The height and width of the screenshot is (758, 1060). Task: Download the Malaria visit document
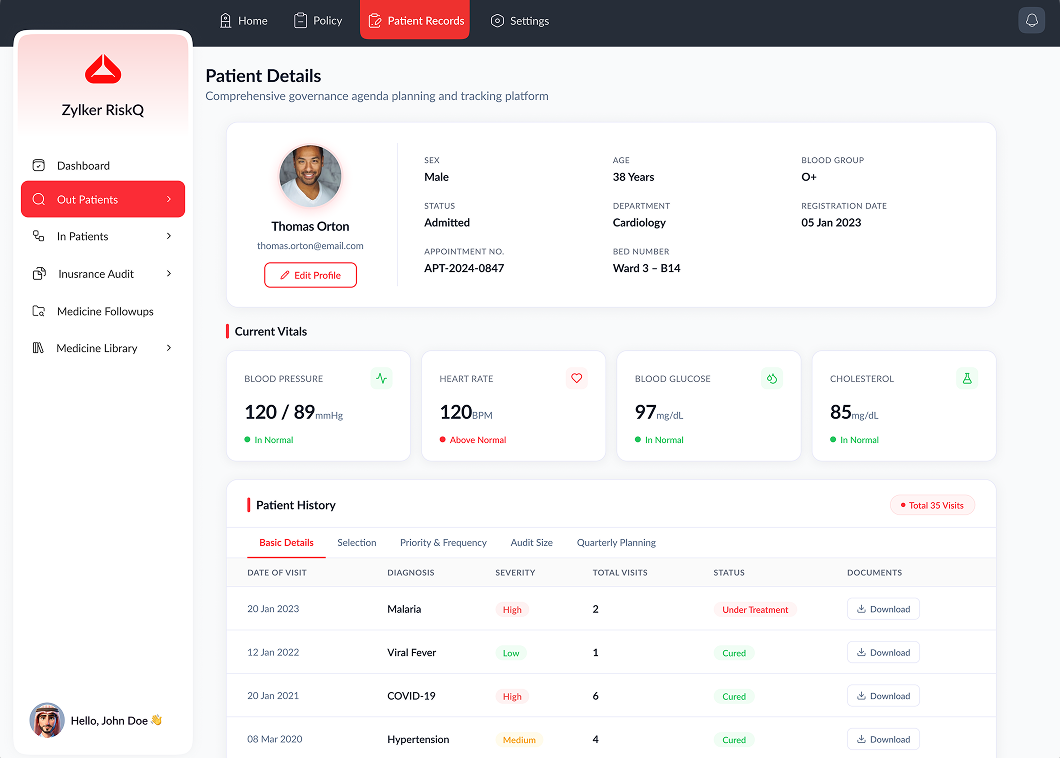pos(883,609)
